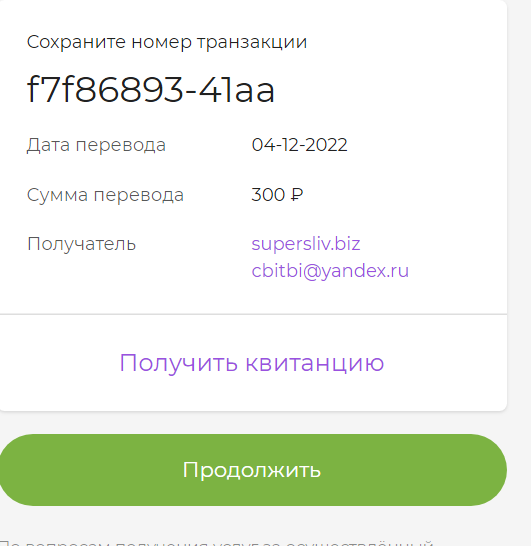This screenshot has width=531, height=546.
Task: Click the transfer date 04-12-2022
Action: tap(299, 145)
